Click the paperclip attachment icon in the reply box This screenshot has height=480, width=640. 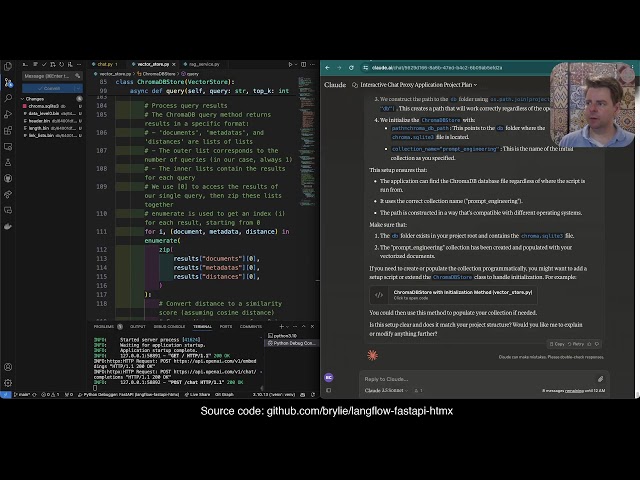click(600, 379)
